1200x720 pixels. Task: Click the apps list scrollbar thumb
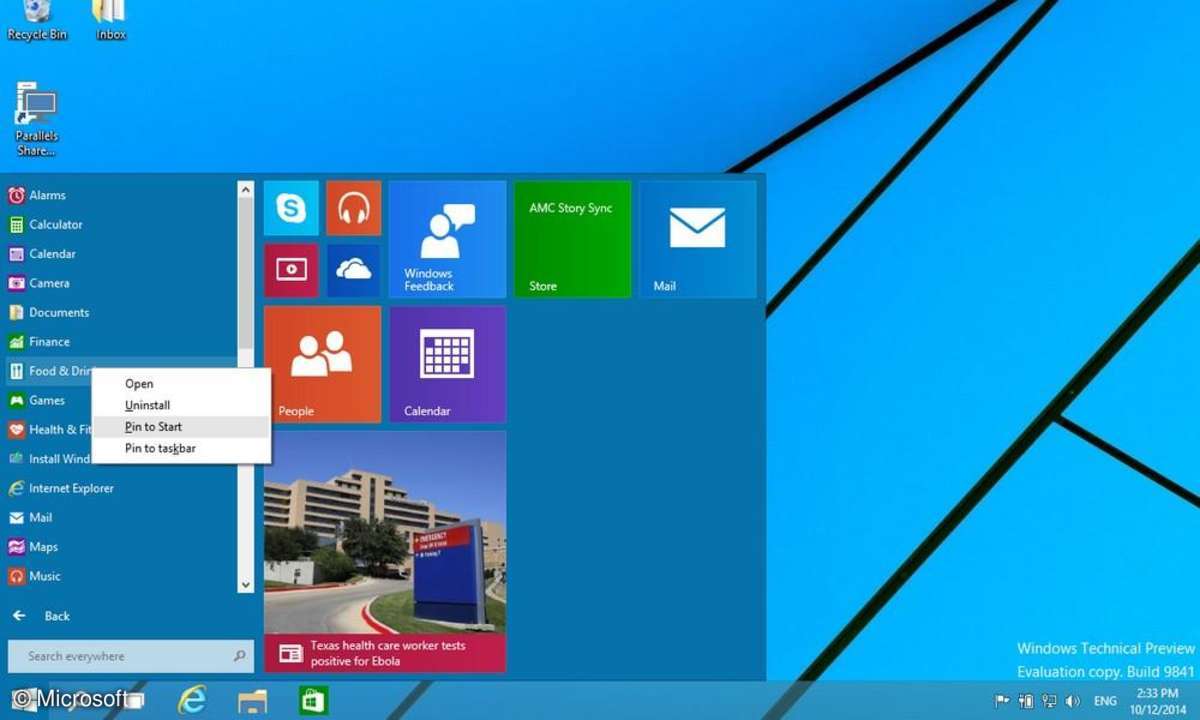(245, 272)
